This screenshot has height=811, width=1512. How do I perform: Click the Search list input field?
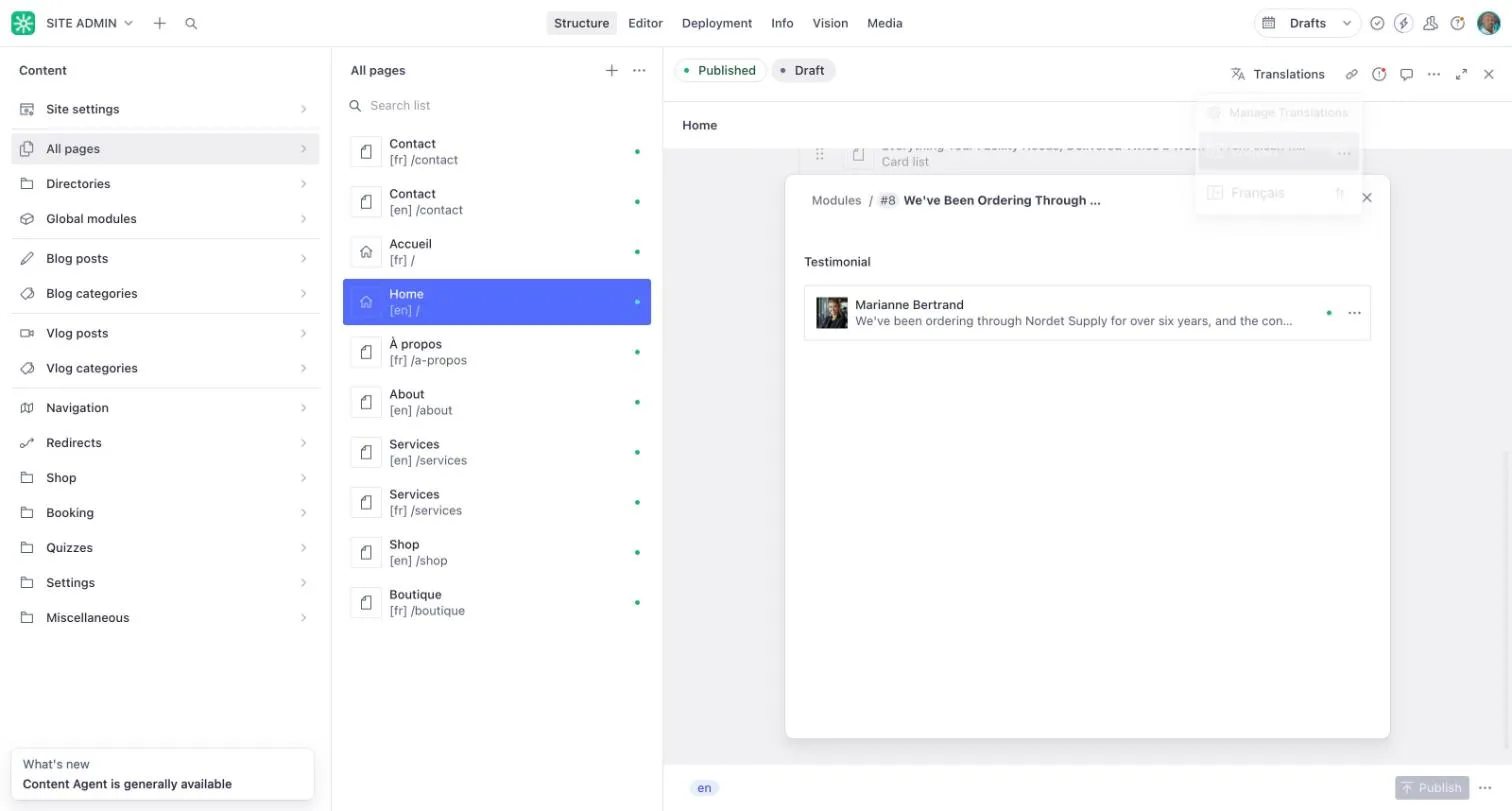[x=497, y=105]
